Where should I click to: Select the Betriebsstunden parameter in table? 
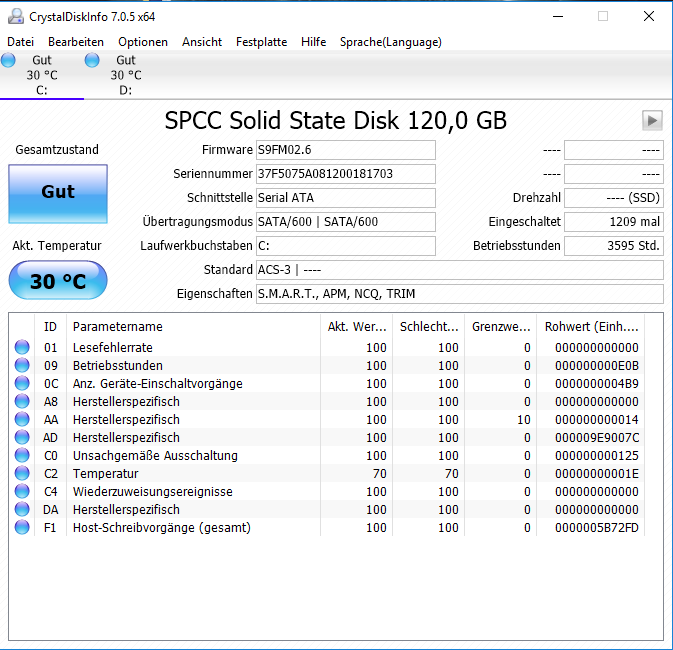(x=118, y=365)
